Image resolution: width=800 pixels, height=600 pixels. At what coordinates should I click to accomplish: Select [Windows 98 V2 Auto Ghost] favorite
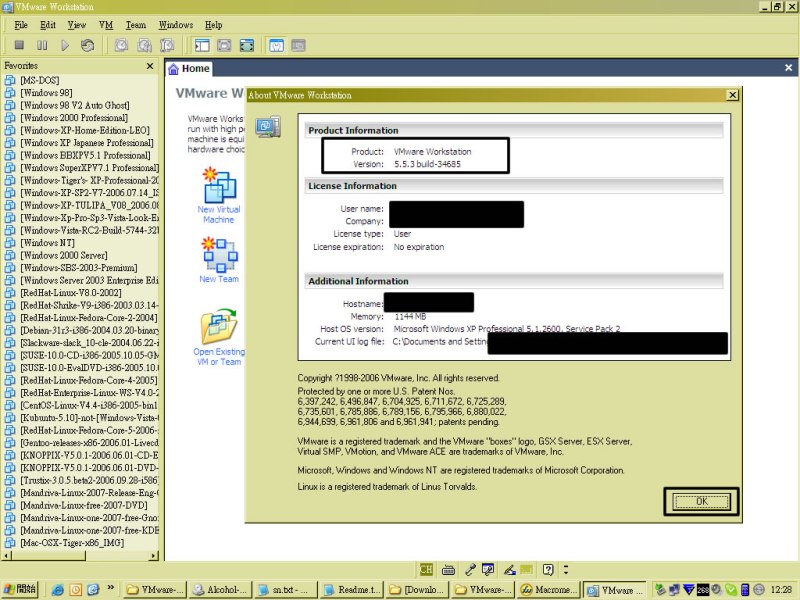pyautogui.click(x=74, y=105)
